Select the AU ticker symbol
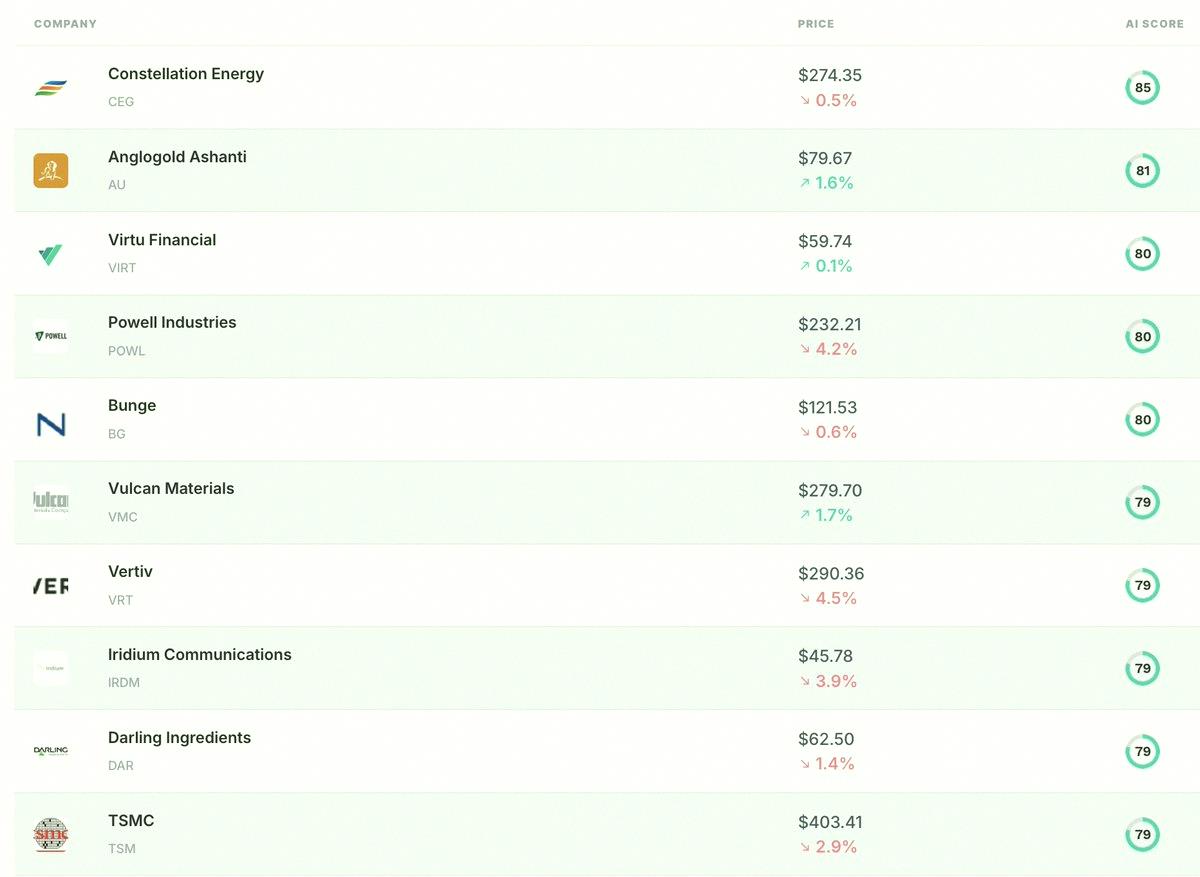Screen dimensions: 1200x877 pos(117,185)
